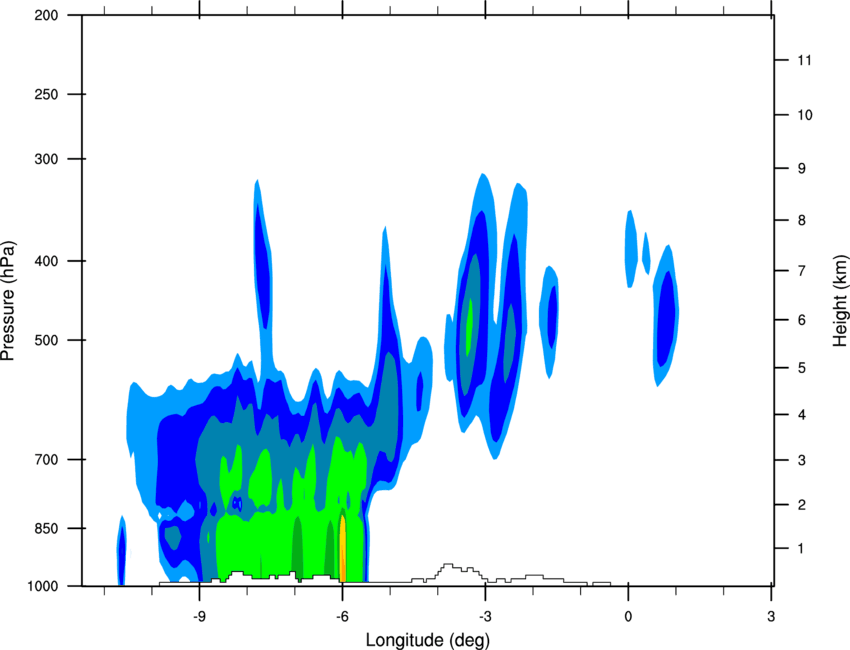850x650 pixels.
Task: Click the -3 longitude tick label
Action: pos(485,616)
